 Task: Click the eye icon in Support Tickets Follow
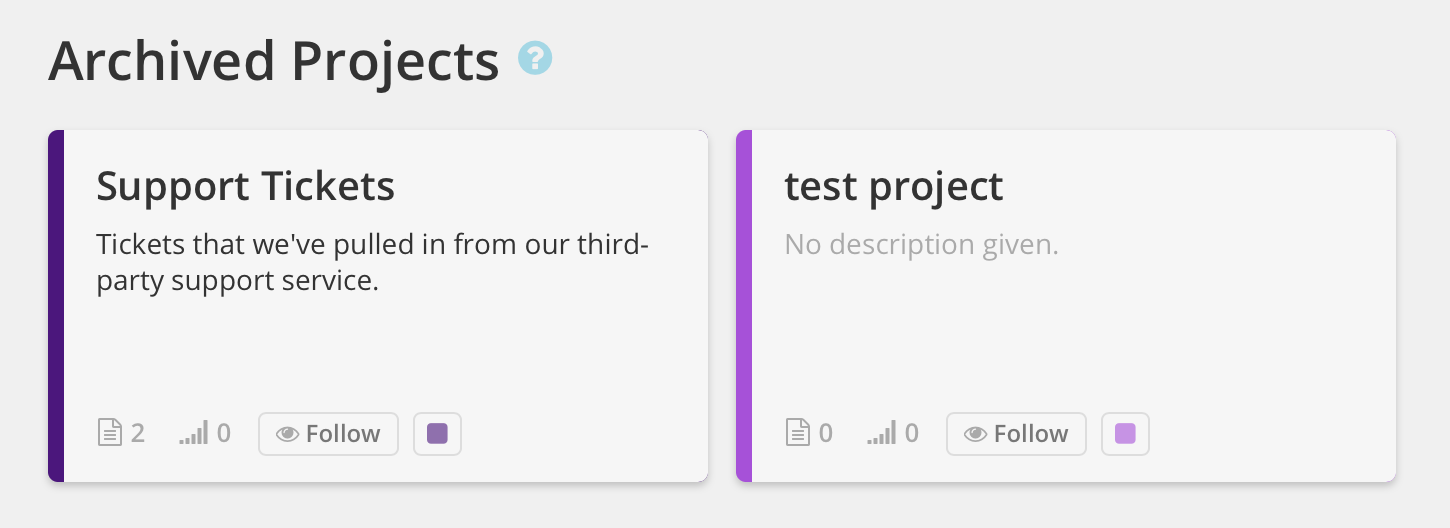[288, 434]
